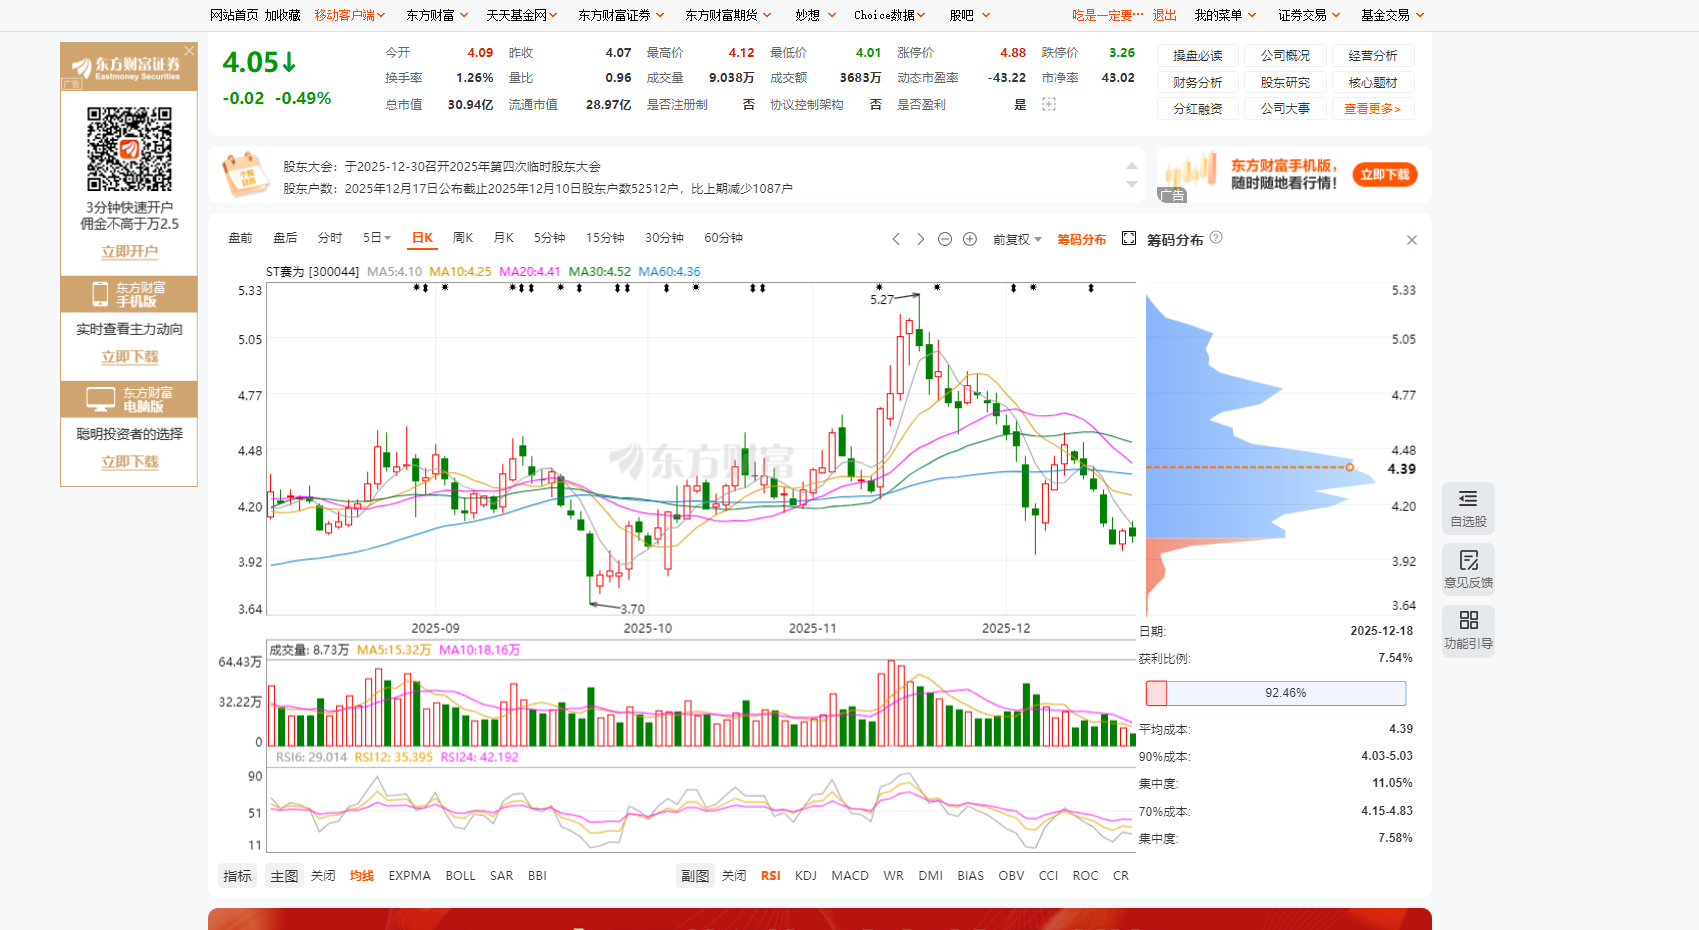The width and height of the screenshot is (1699, 930).
Task: Pan the chart right with the next arrow
Action: tap(920, 239)
